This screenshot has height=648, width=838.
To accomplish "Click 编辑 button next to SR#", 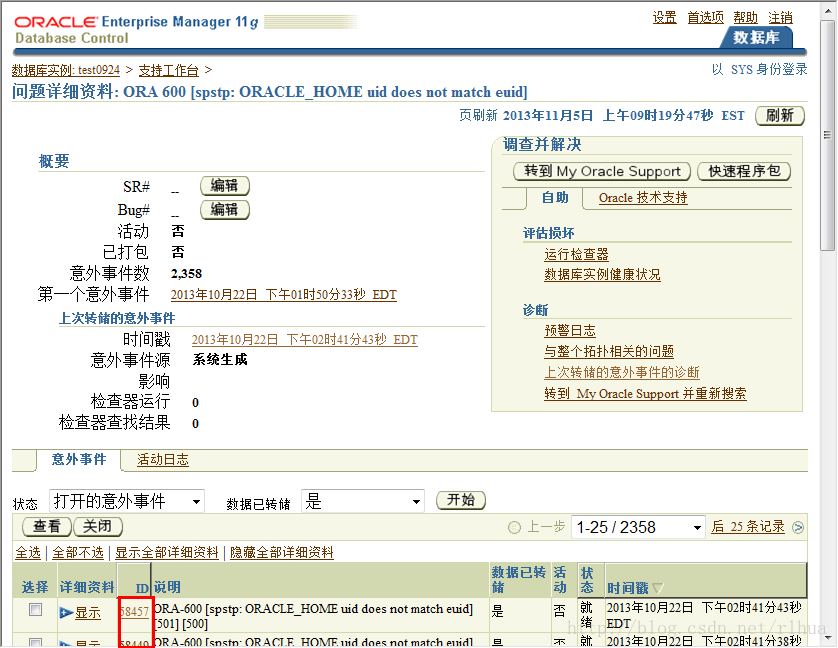I will [224, 186].
